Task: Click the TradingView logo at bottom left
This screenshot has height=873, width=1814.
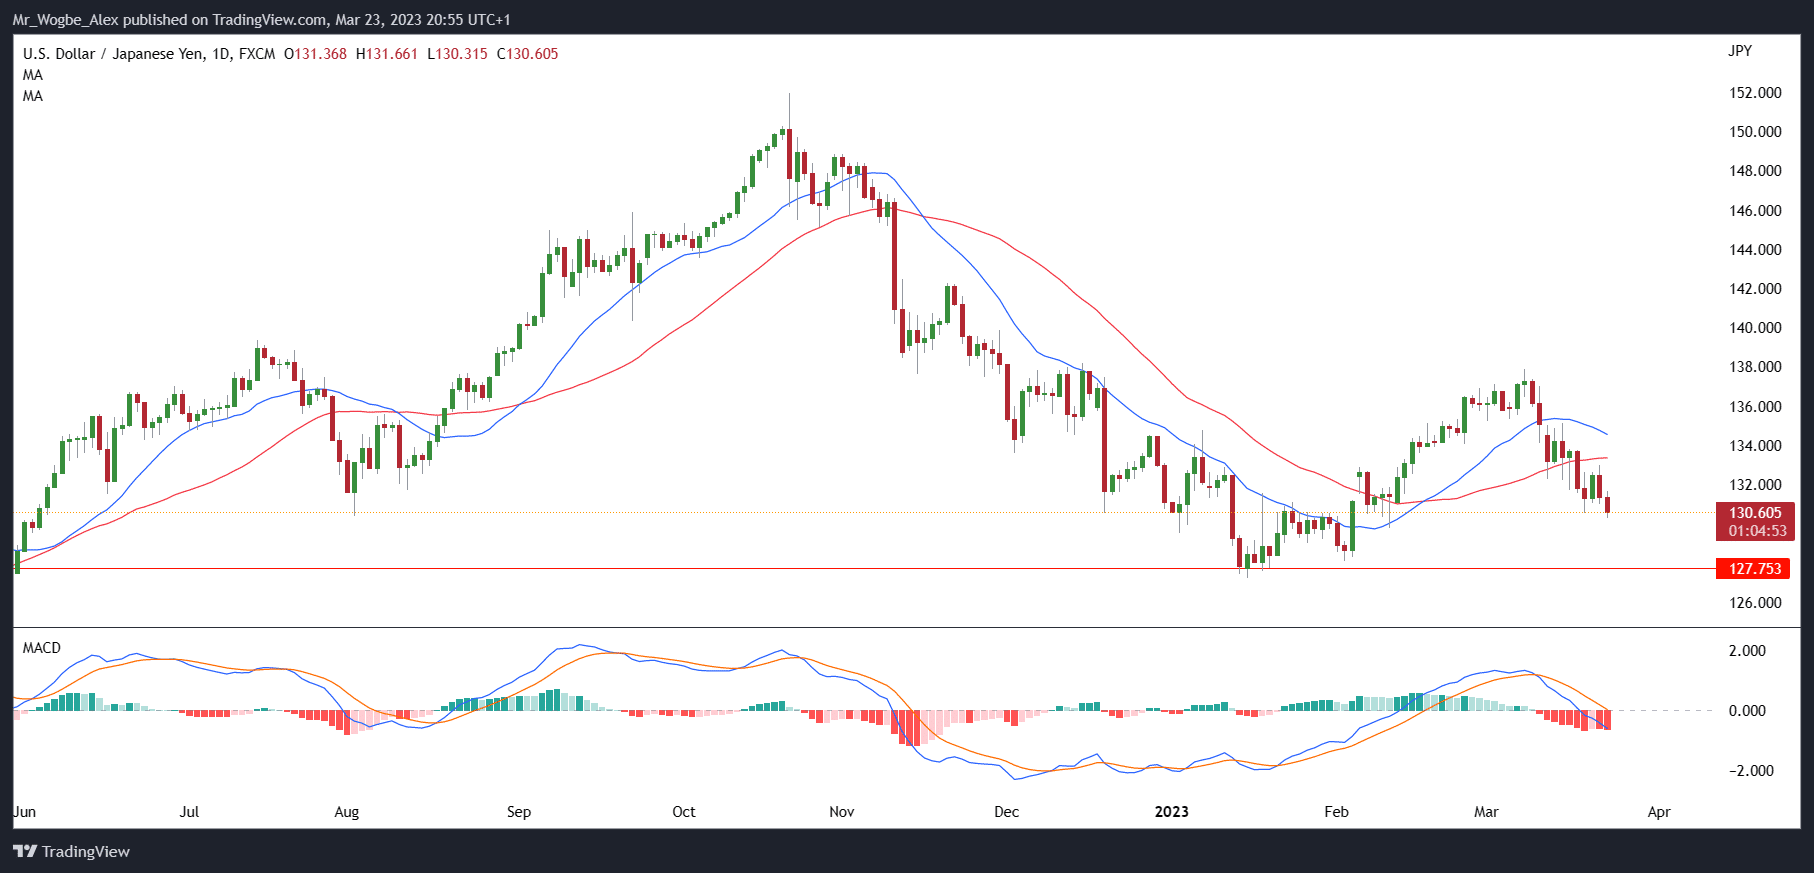Action: point(71,851)
